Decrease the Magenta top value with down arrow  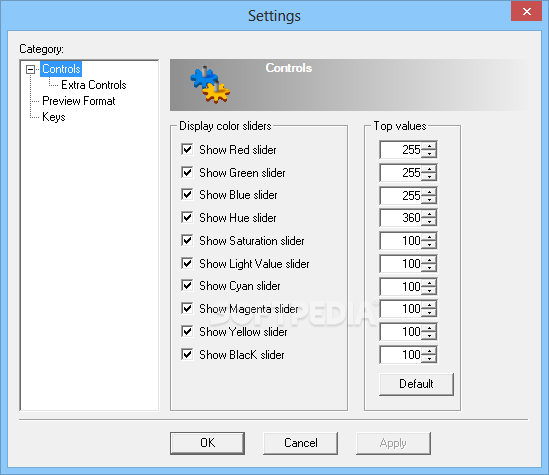[x=429, y=313]
